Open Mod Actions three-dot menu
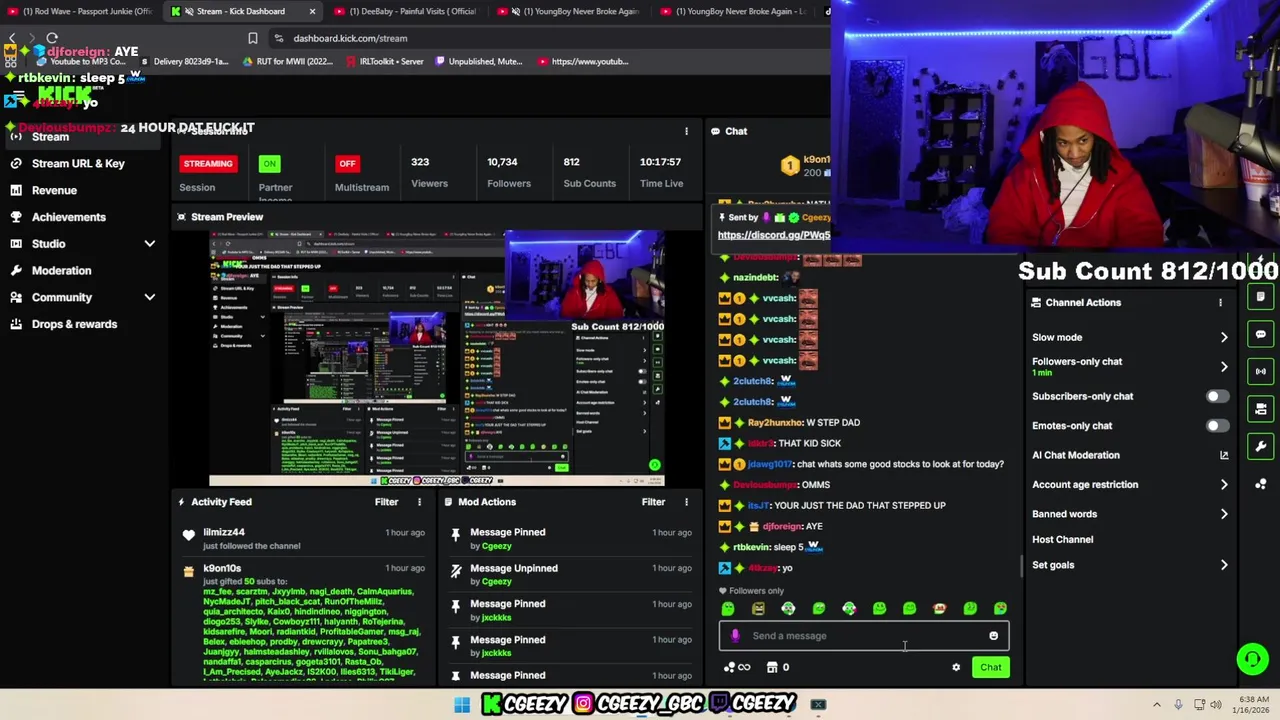Screen dimensions: 1280x720 click(x=686, y=502)
